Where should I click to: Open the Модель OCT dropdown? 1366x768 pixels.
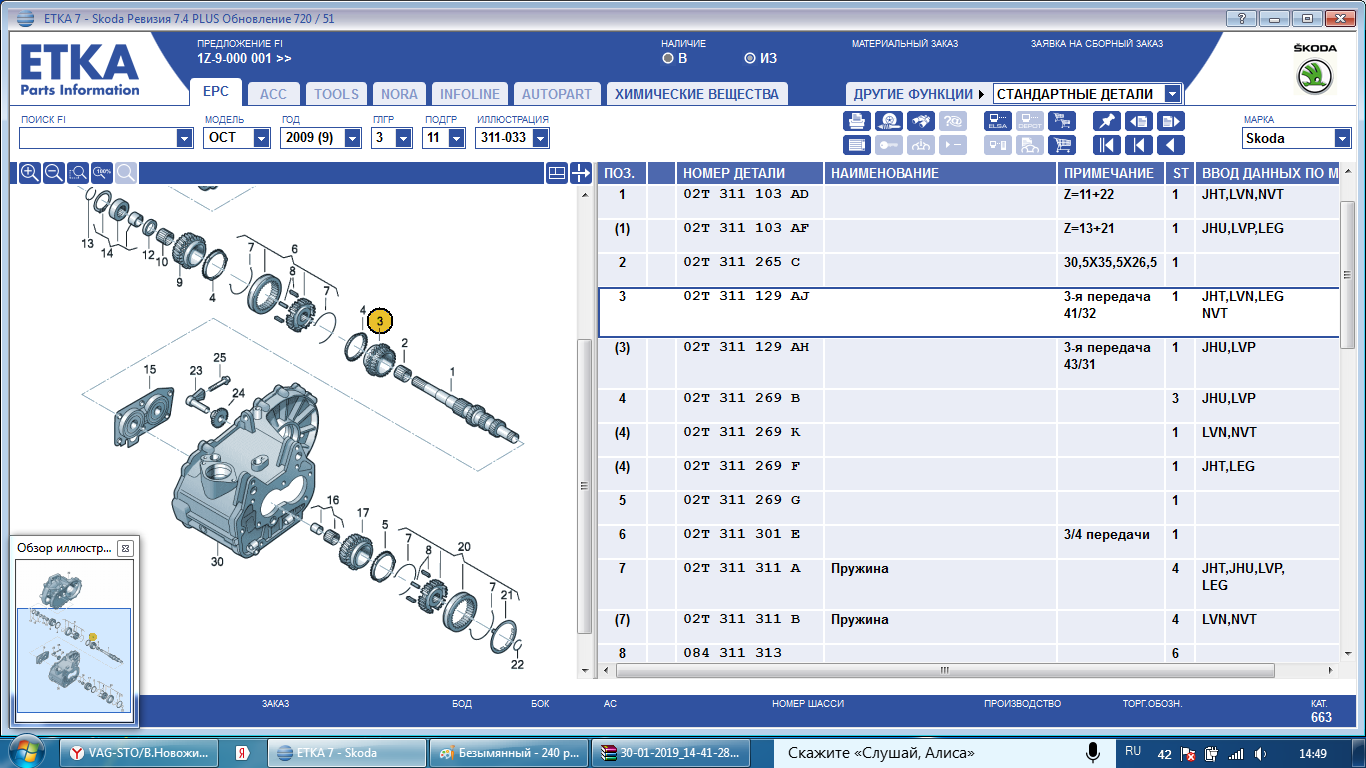tap(261, 138)
